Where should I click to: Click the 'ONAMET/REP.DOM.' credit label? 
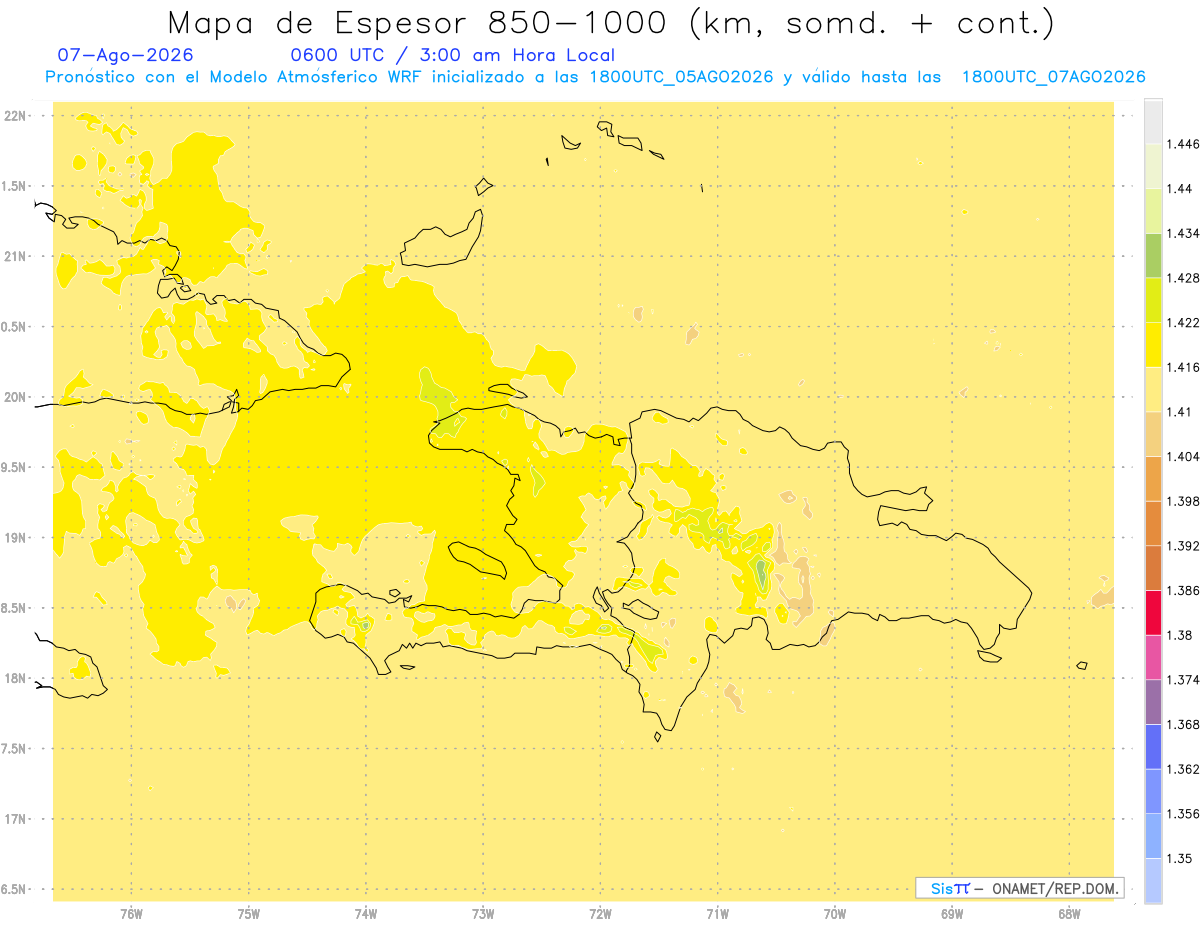1054,888
